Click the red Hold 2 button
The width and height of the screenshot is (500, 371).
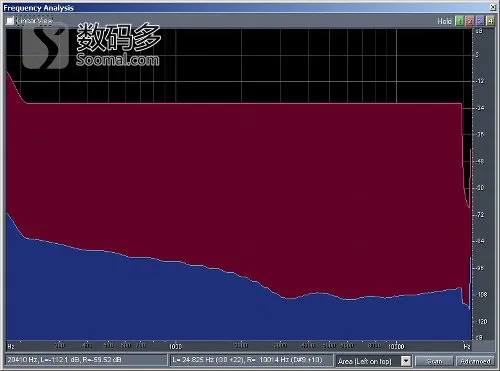tap(470, 21)
